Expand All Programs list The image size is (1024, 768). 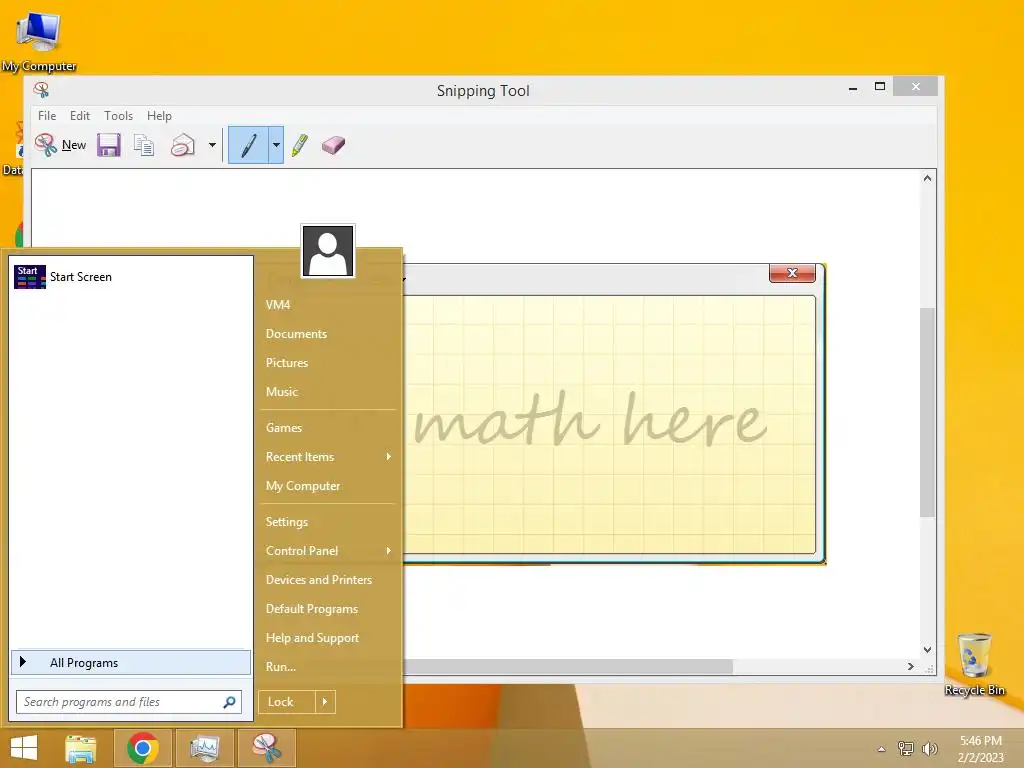click(x=131, y=662)
